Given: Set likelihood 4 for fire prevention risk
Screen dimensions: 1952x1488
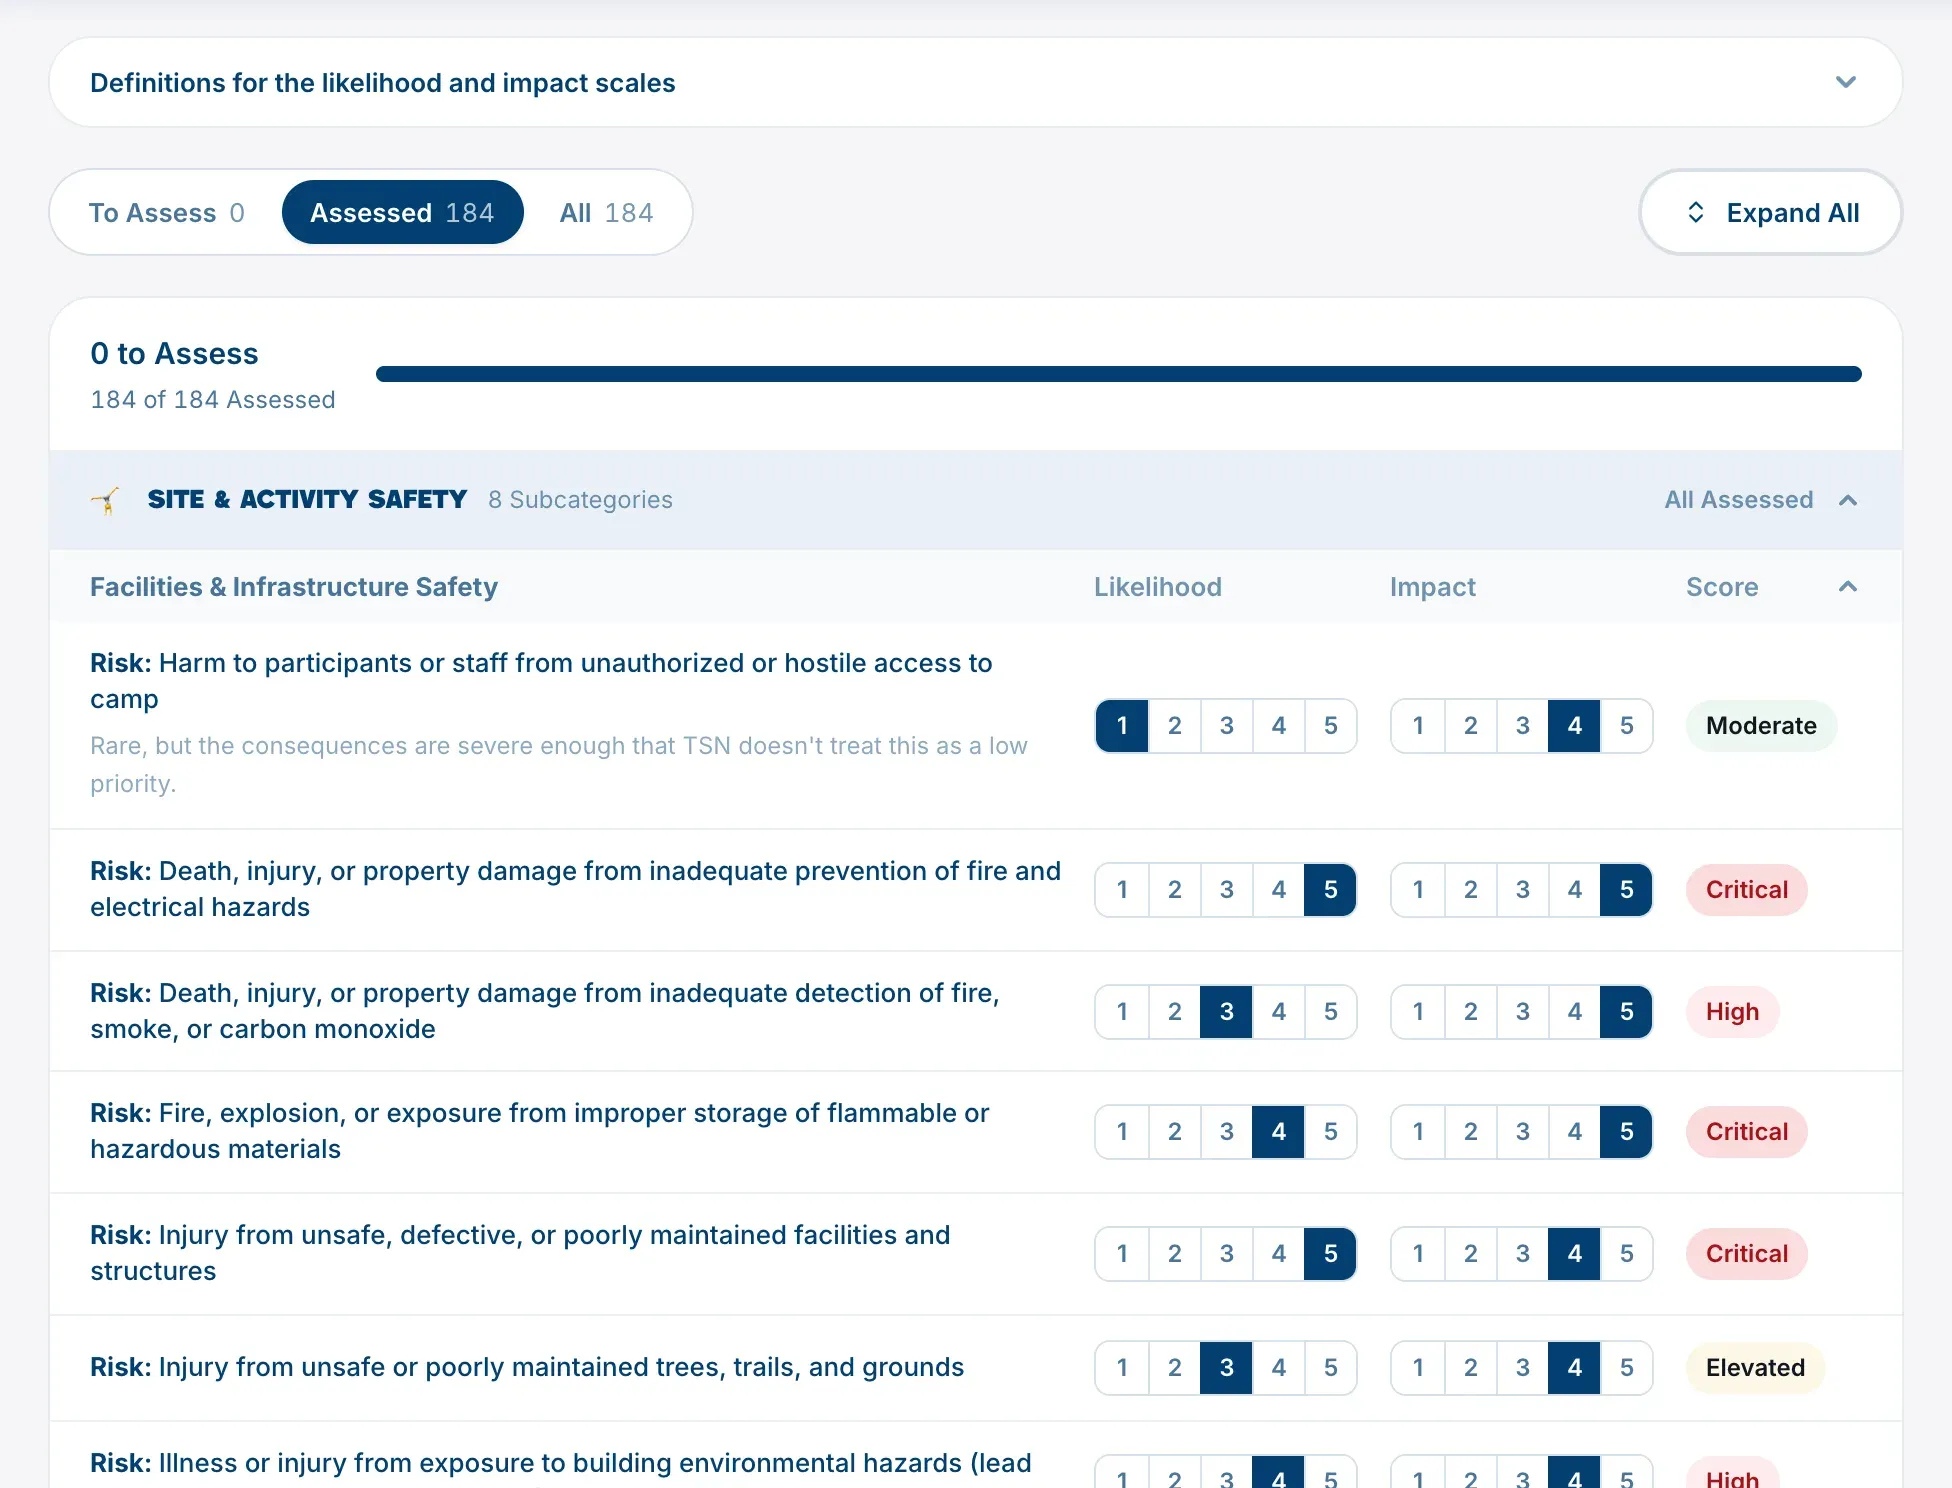Looking at the screenshot, I should 1278,889.
